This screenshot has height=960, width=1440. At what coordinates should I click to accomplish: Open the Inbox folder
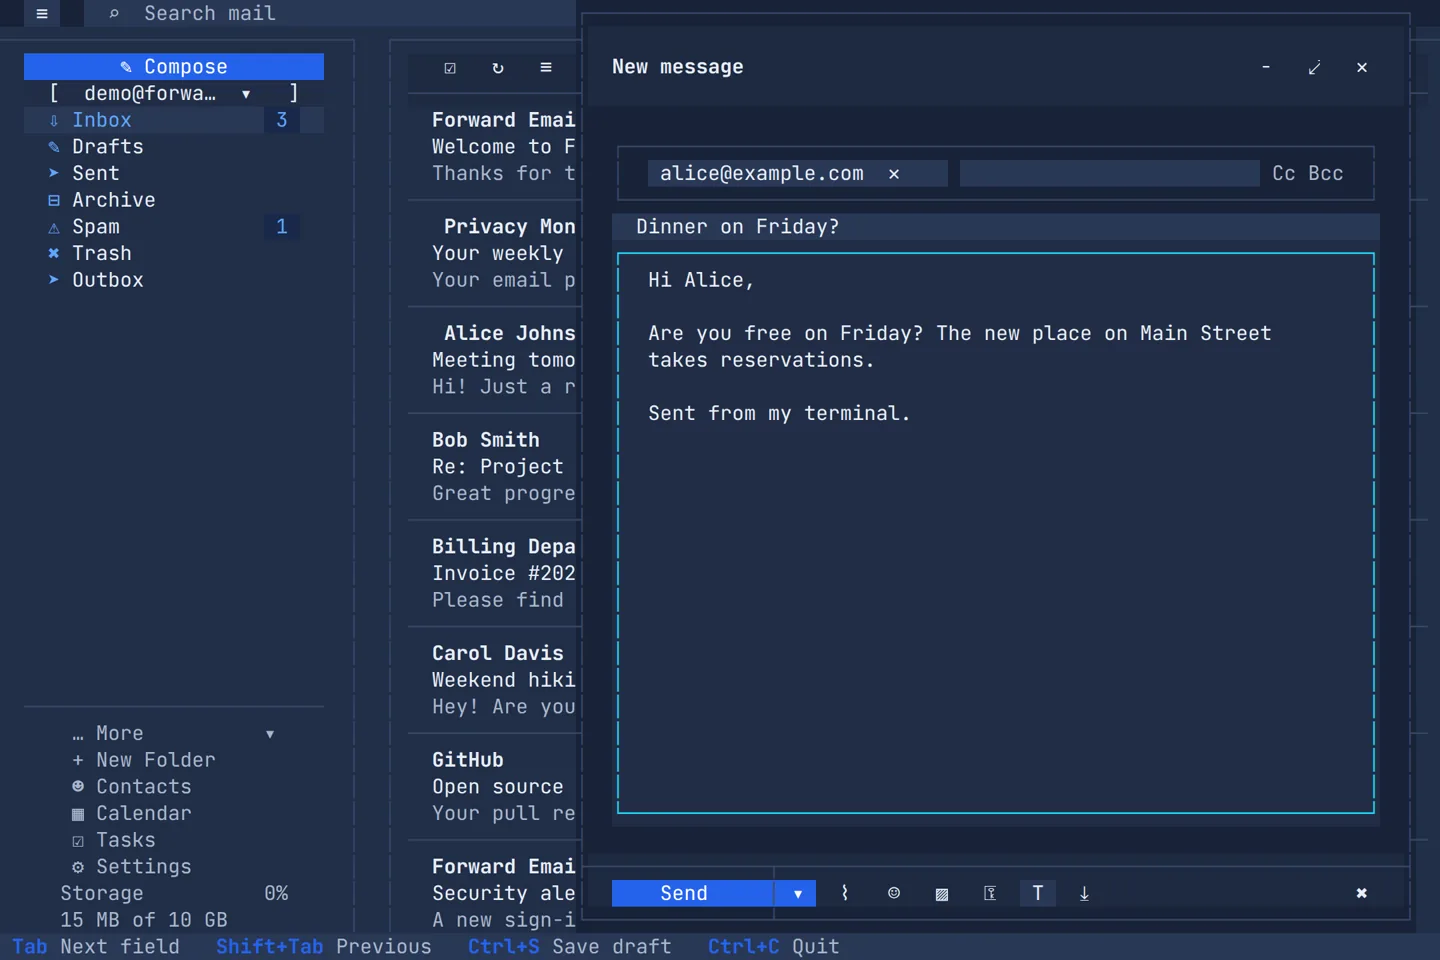coord(174,120)
